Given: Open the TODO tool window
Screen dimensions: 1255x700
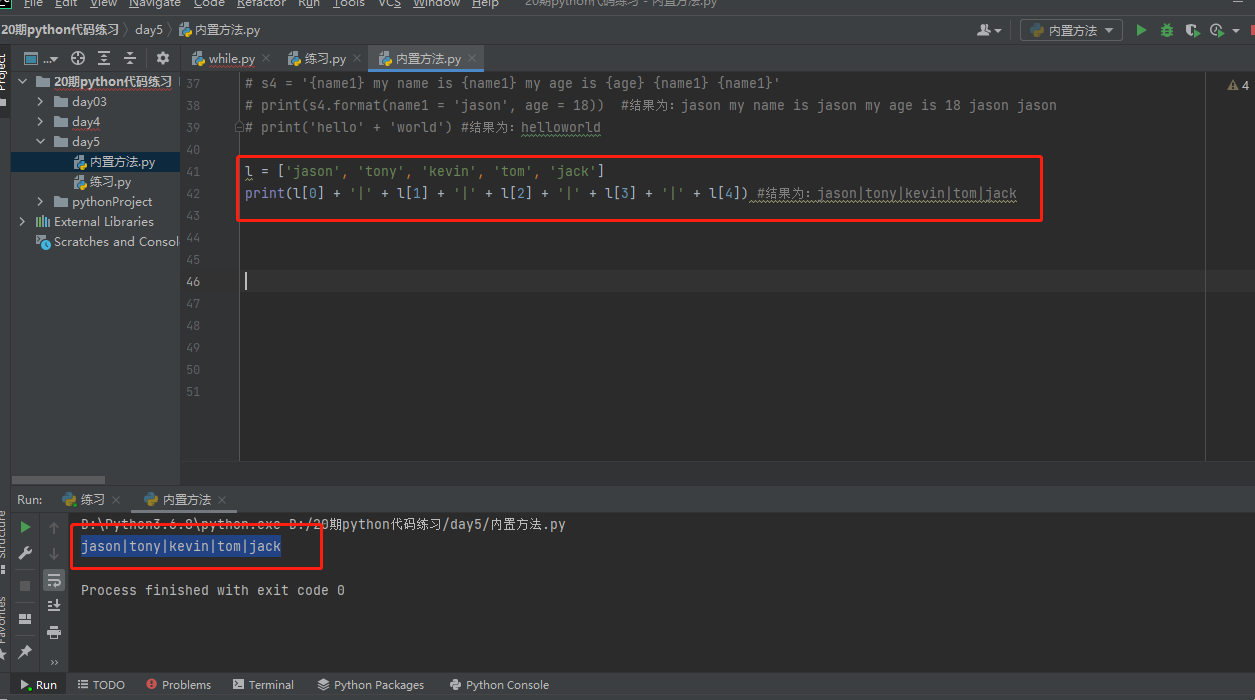Looking at the screenshot, I should [101, 685].
